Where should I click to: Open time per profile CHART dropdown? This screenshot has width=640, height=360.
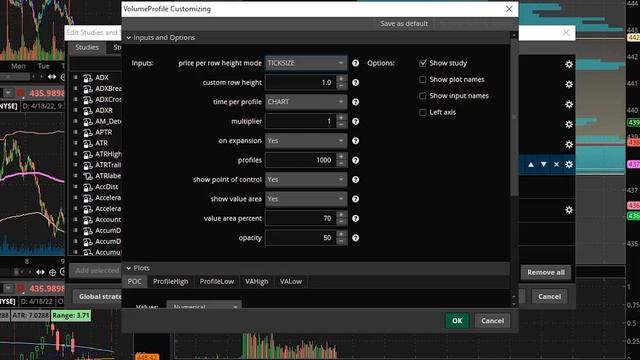pyautogui.click(x=306, y=102)
